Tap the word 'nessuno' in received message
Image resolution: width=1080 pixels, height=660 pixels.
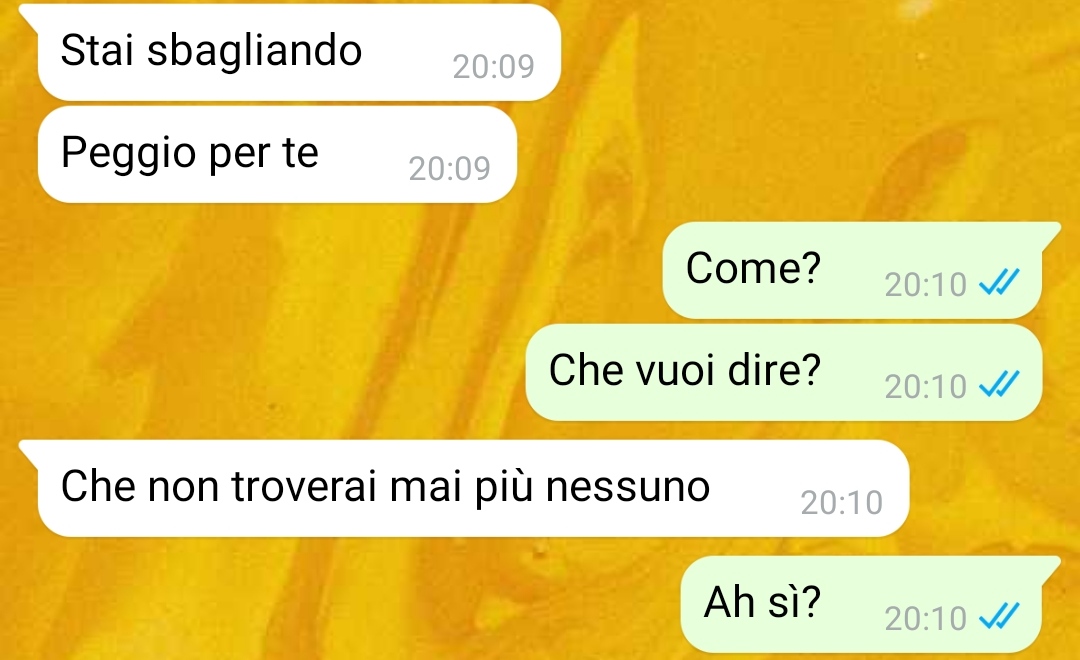click(627, 487)
